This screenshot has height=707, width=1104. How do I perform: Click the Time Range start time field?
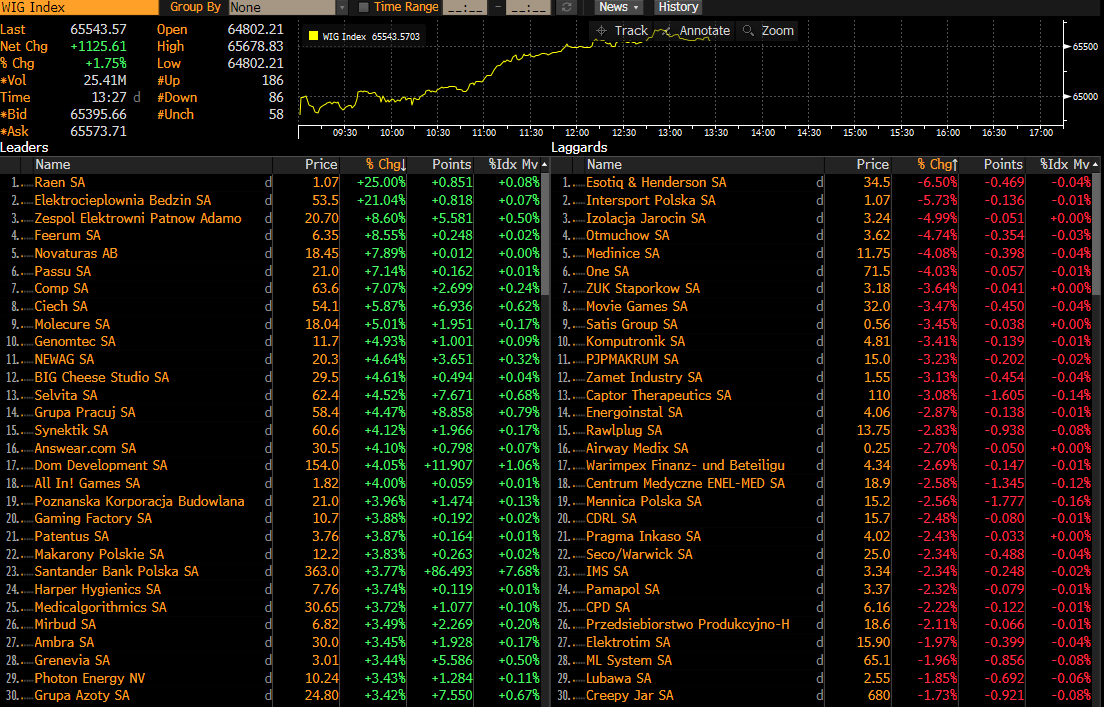point(464,7)
